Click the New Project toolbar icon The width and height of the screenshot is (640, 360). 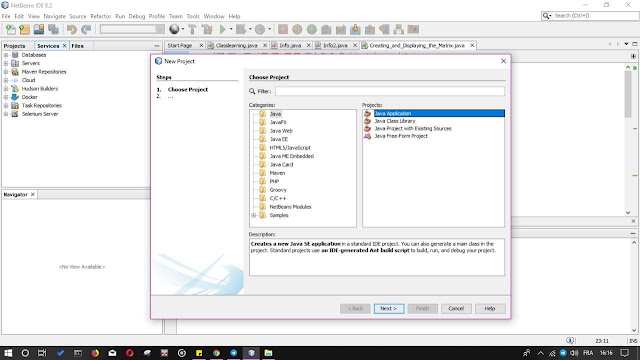[24, 29]
